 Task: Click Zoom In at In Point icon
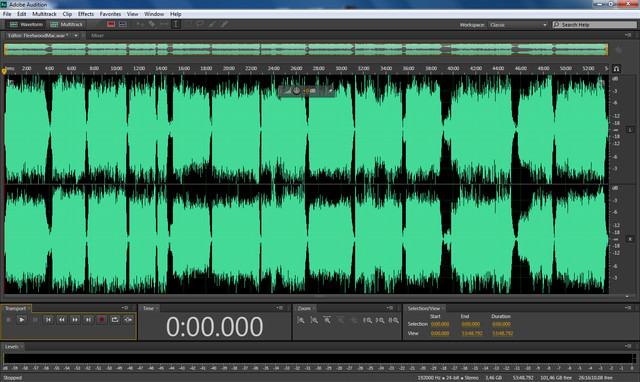pyautogui.click(x=367, y=320)
